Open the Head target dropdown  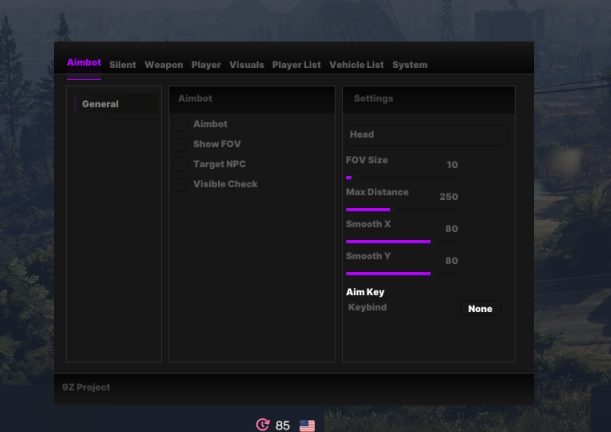(x=425, y=135)
